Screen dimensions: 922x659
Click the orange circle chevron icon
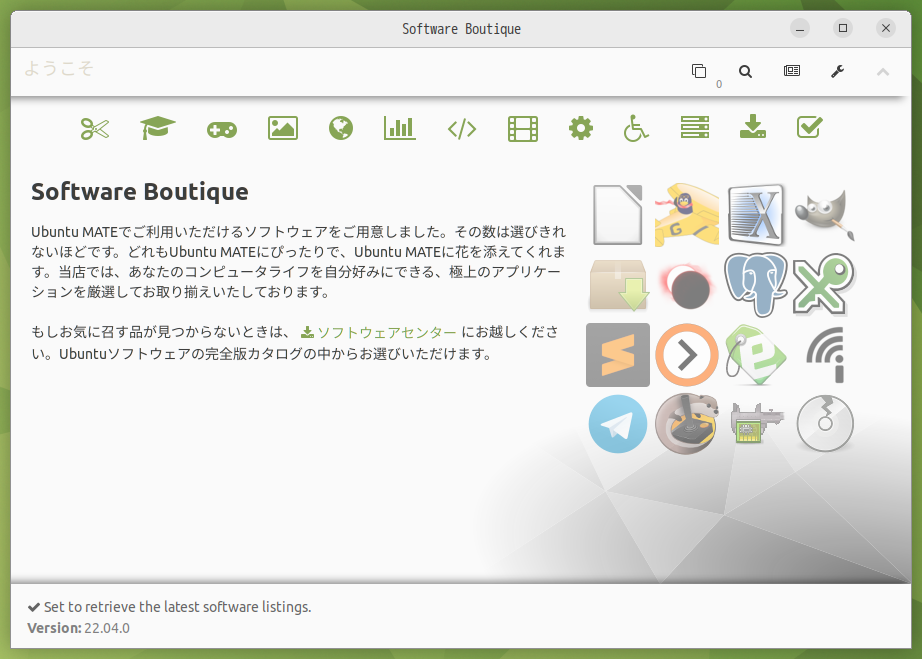click(x=687, y=355)
